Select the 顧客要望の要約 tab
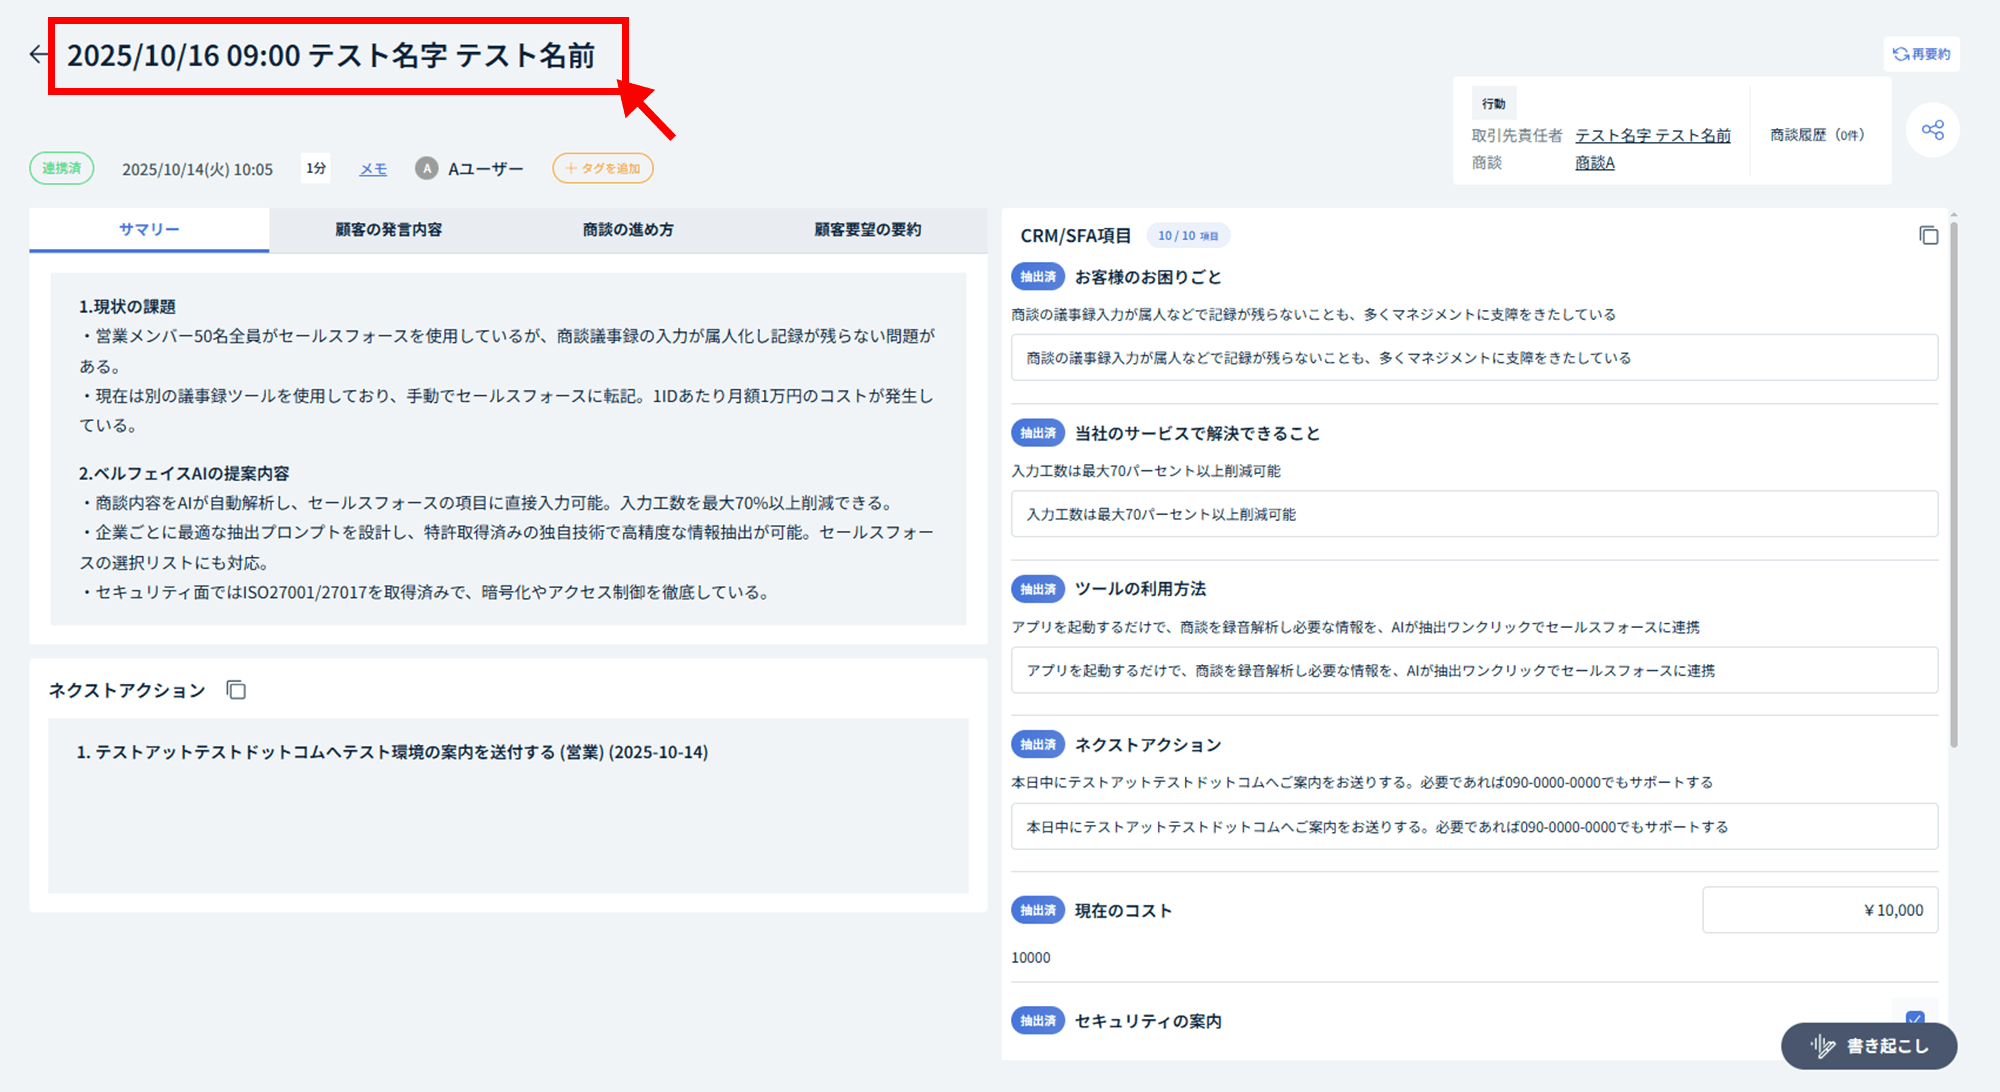The width and height of the screenshot is (2000, 1092). 867,230
